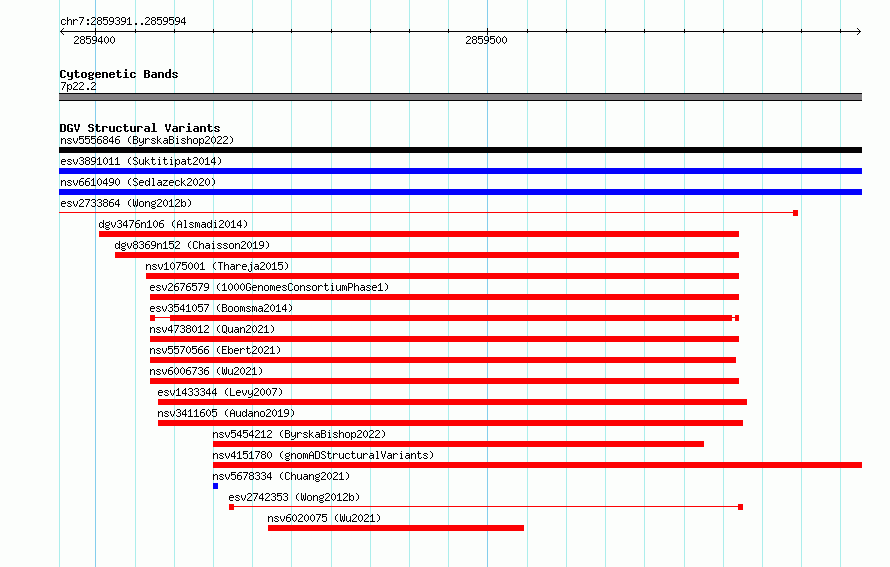
Task: Click the red bar of nsv3411605
Action: pos(450,423)
